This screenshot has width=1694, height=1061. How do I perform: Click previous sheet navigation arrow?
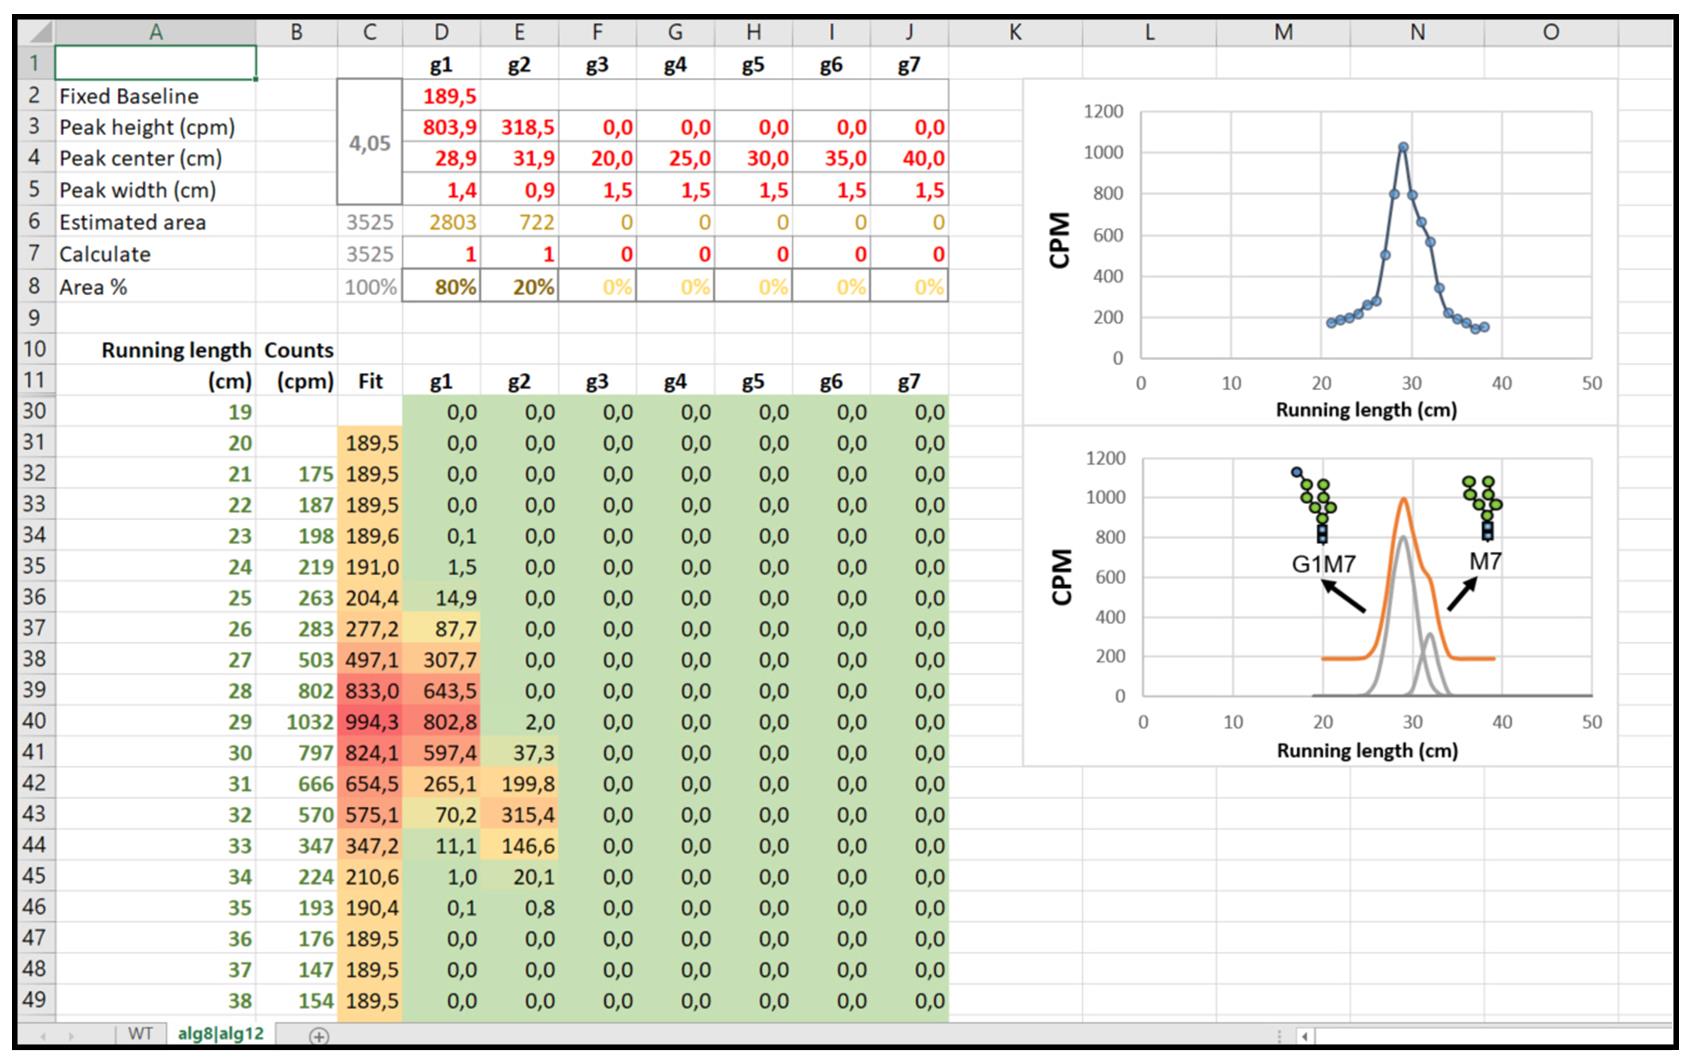coord(42,1036)
